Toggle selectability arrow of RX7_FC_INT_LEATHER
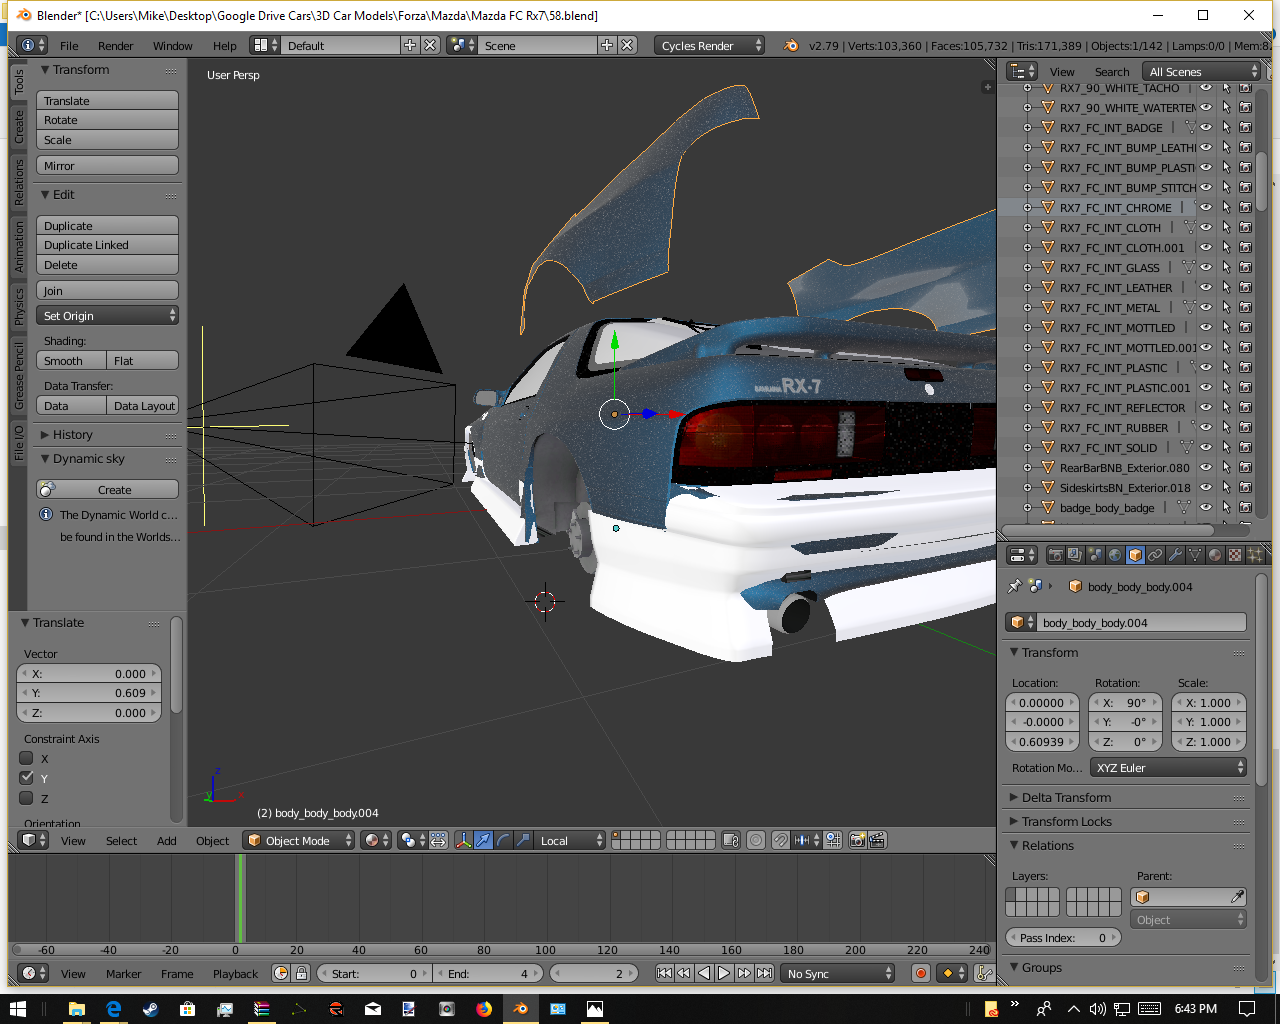This screenshot has width=1280, height=1024. (1226, 287)
